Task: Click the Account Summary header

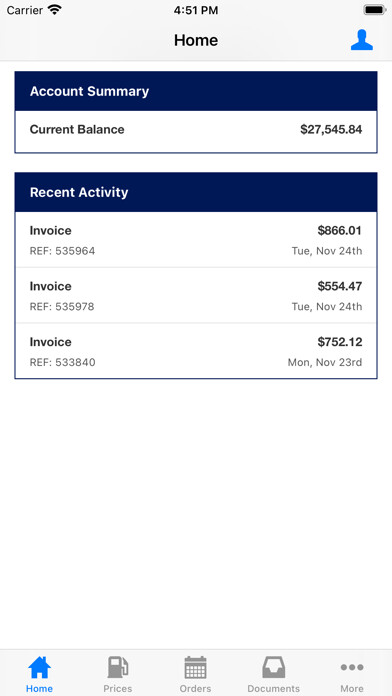Action: pos(196,91)
